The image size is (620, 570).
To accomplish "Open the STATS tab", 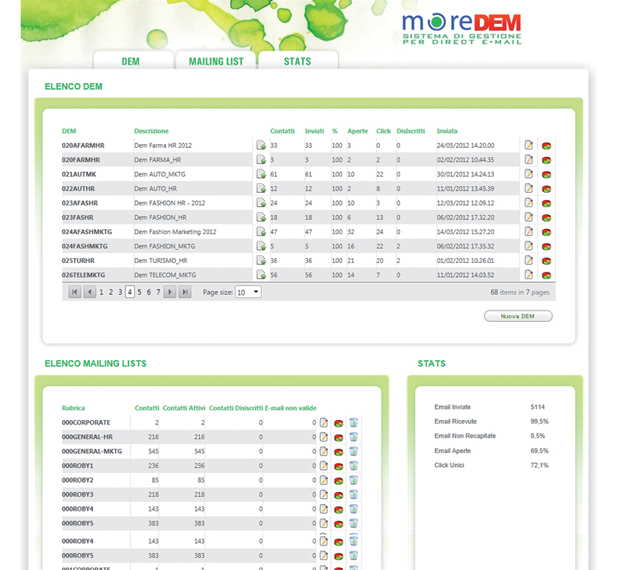I will pyautogui.click(x=298, y=61).
